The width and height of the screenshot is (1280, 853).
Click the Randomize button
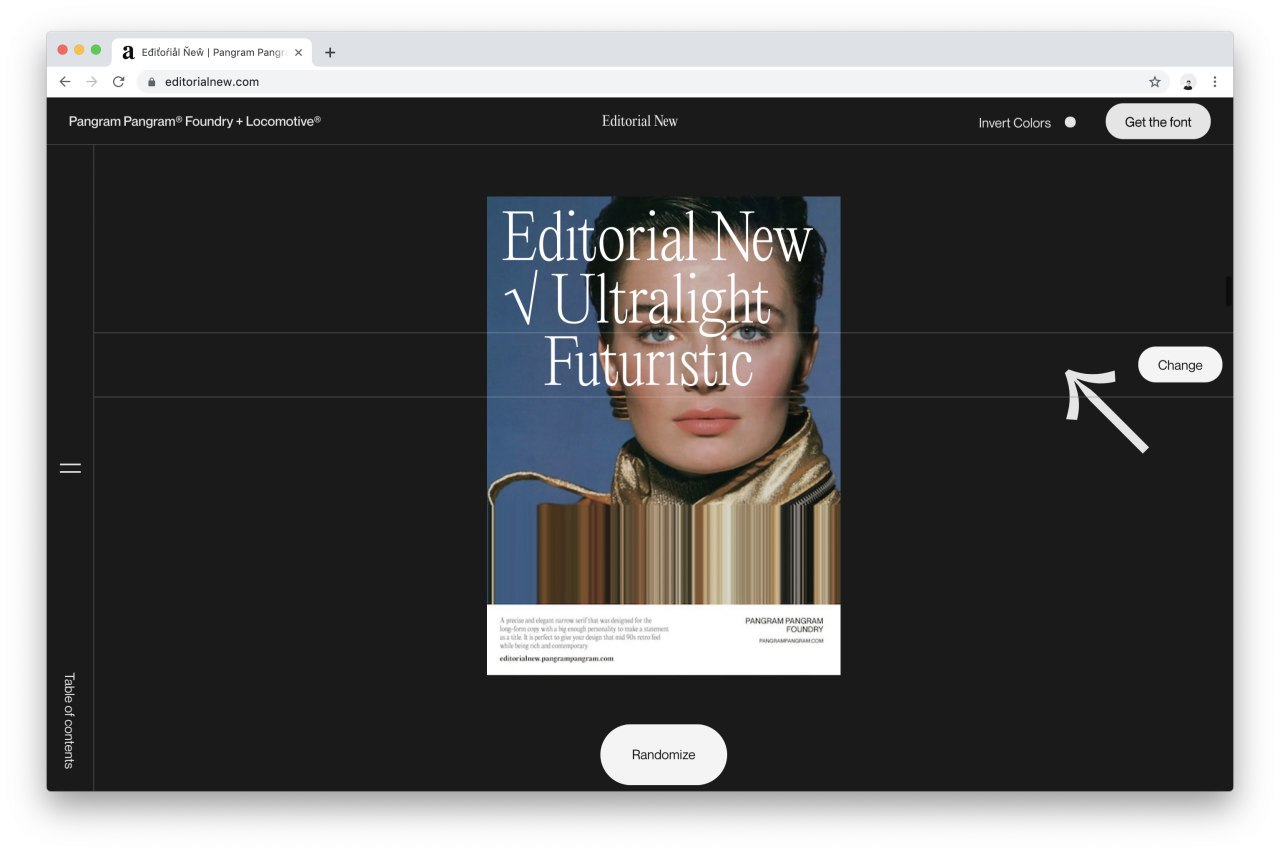[x=663, y=755]
